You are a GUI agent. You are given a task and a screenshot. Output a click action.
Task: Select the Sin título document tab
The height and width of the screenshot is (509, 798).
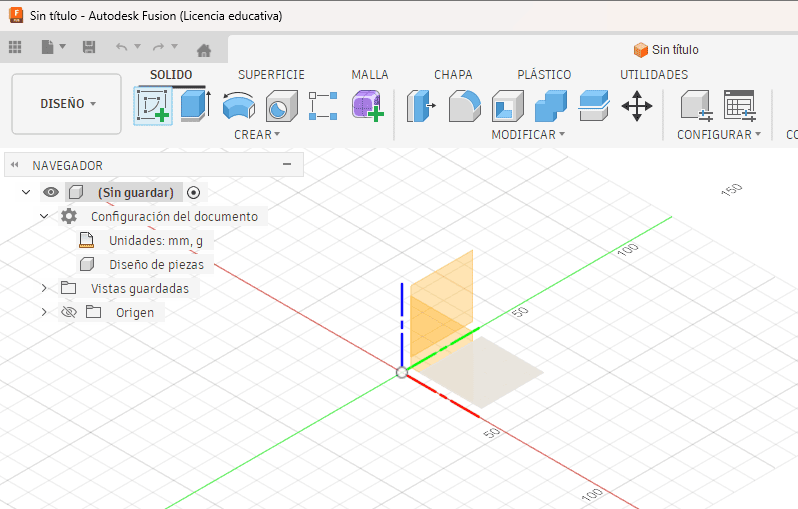pos(666,50)
